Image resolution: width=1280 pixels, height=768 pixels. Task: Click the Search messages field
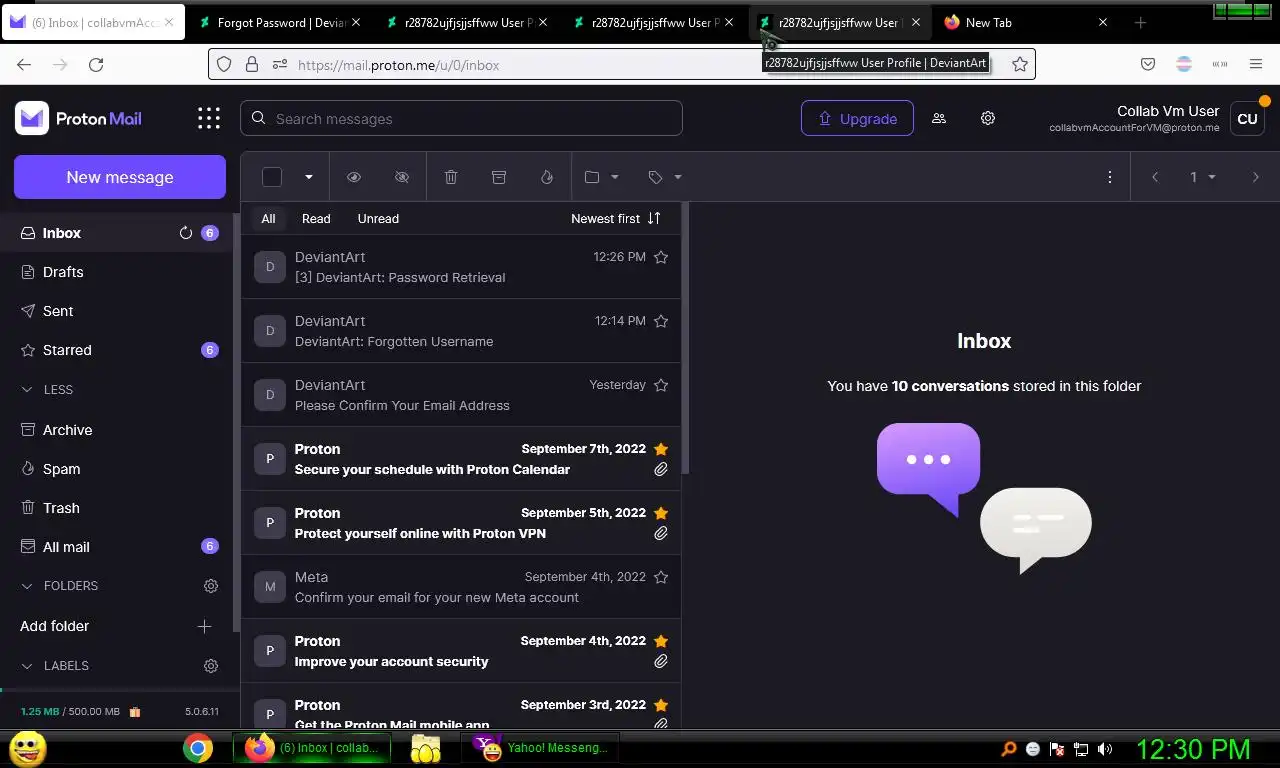pyautogui.click(x=461, y=118)
